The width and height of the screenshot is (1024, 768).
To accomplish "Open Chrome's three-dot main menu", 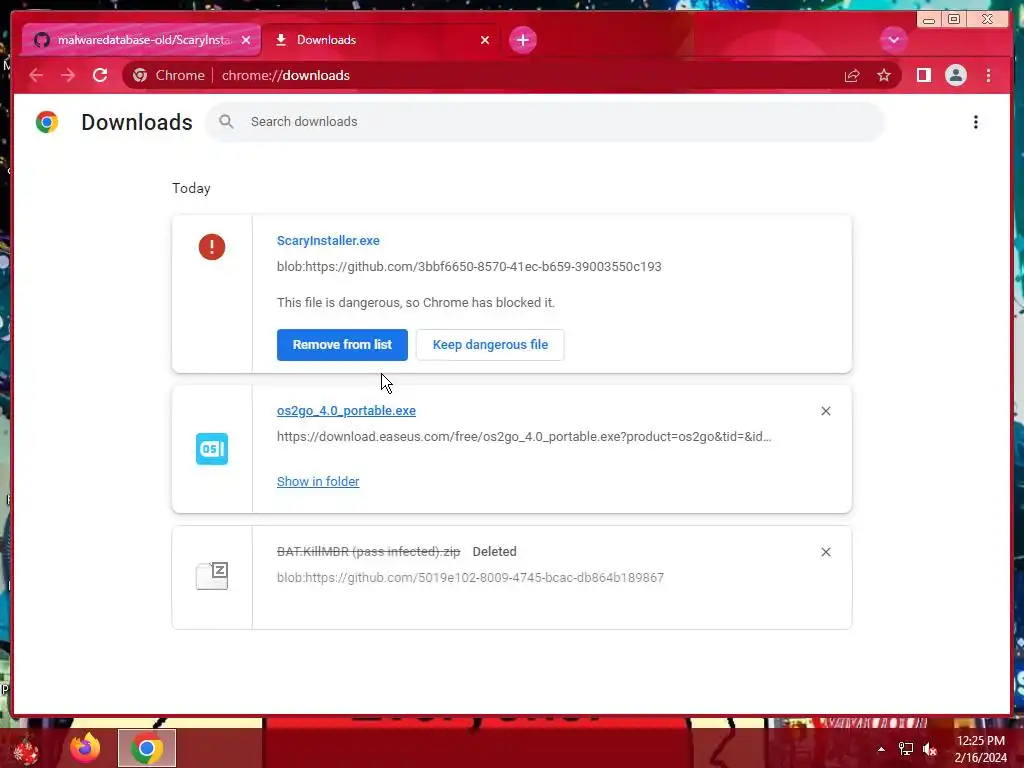I will tap(988, 76).
